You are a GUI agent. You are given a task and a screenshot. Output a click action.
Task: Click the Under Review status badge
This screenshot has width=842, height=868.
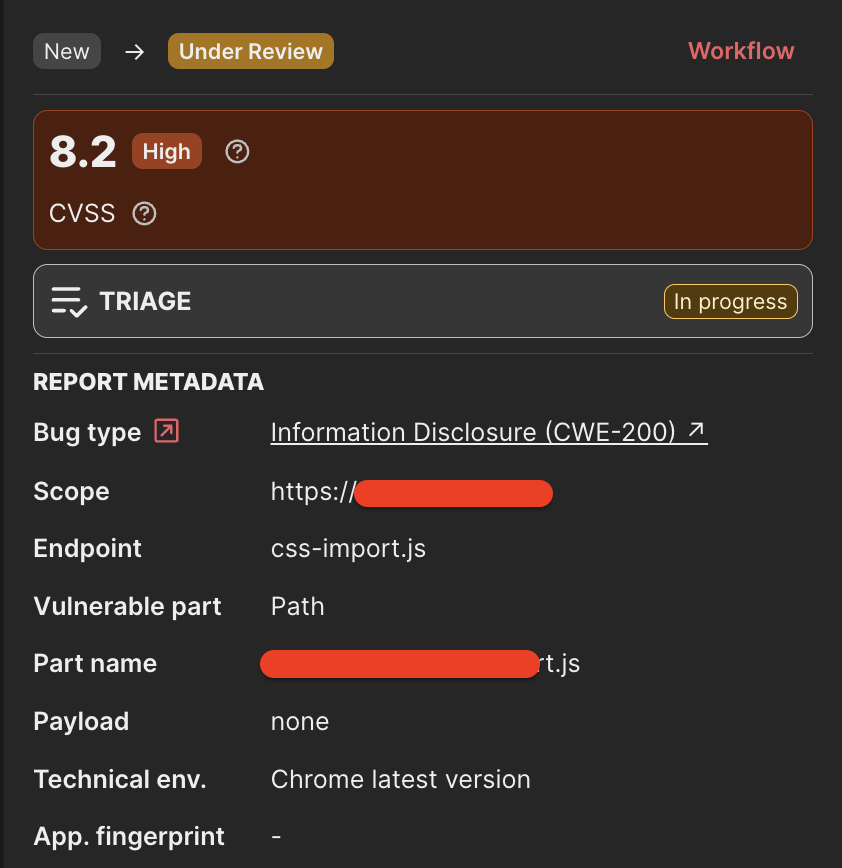click(251, 51)
